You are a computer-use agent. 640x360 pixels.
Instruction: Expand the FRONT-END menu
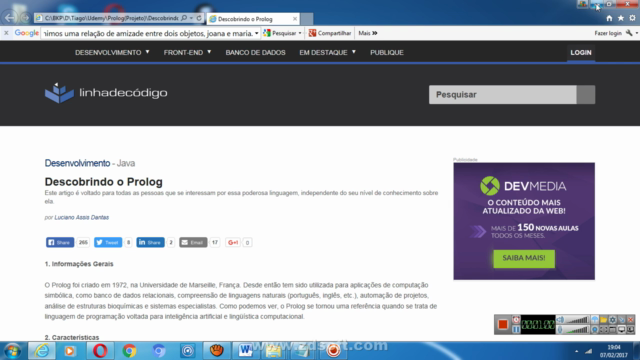point(187,52)
